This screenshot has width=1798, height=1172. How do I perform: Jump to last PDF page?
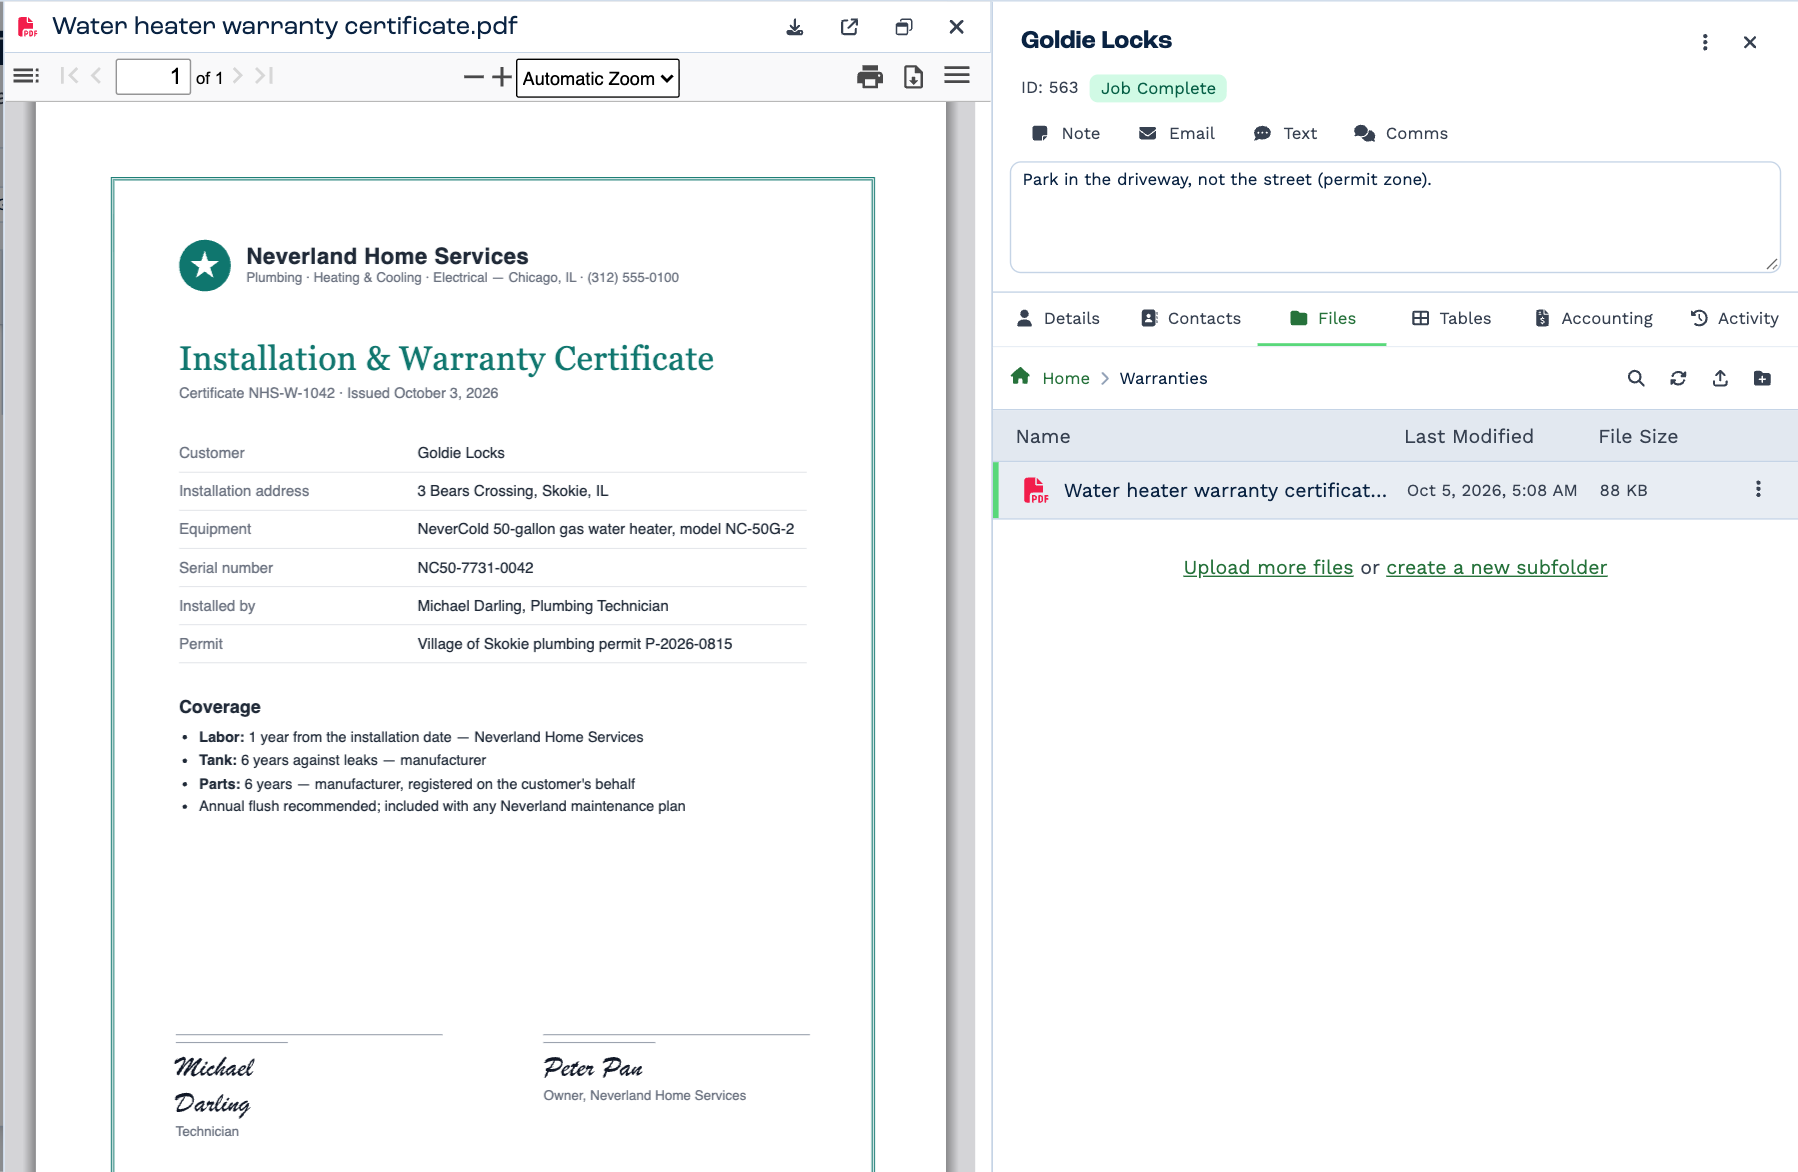tap(264, 76)
